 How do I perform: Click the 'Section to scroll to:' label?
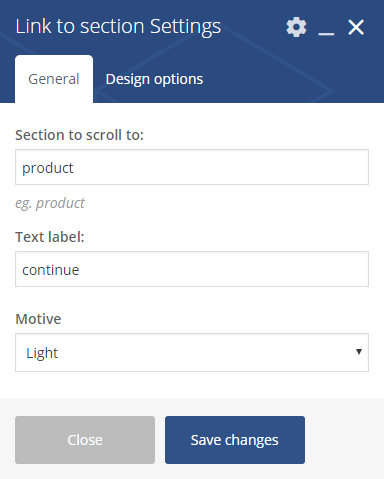(x=79, y=135)
